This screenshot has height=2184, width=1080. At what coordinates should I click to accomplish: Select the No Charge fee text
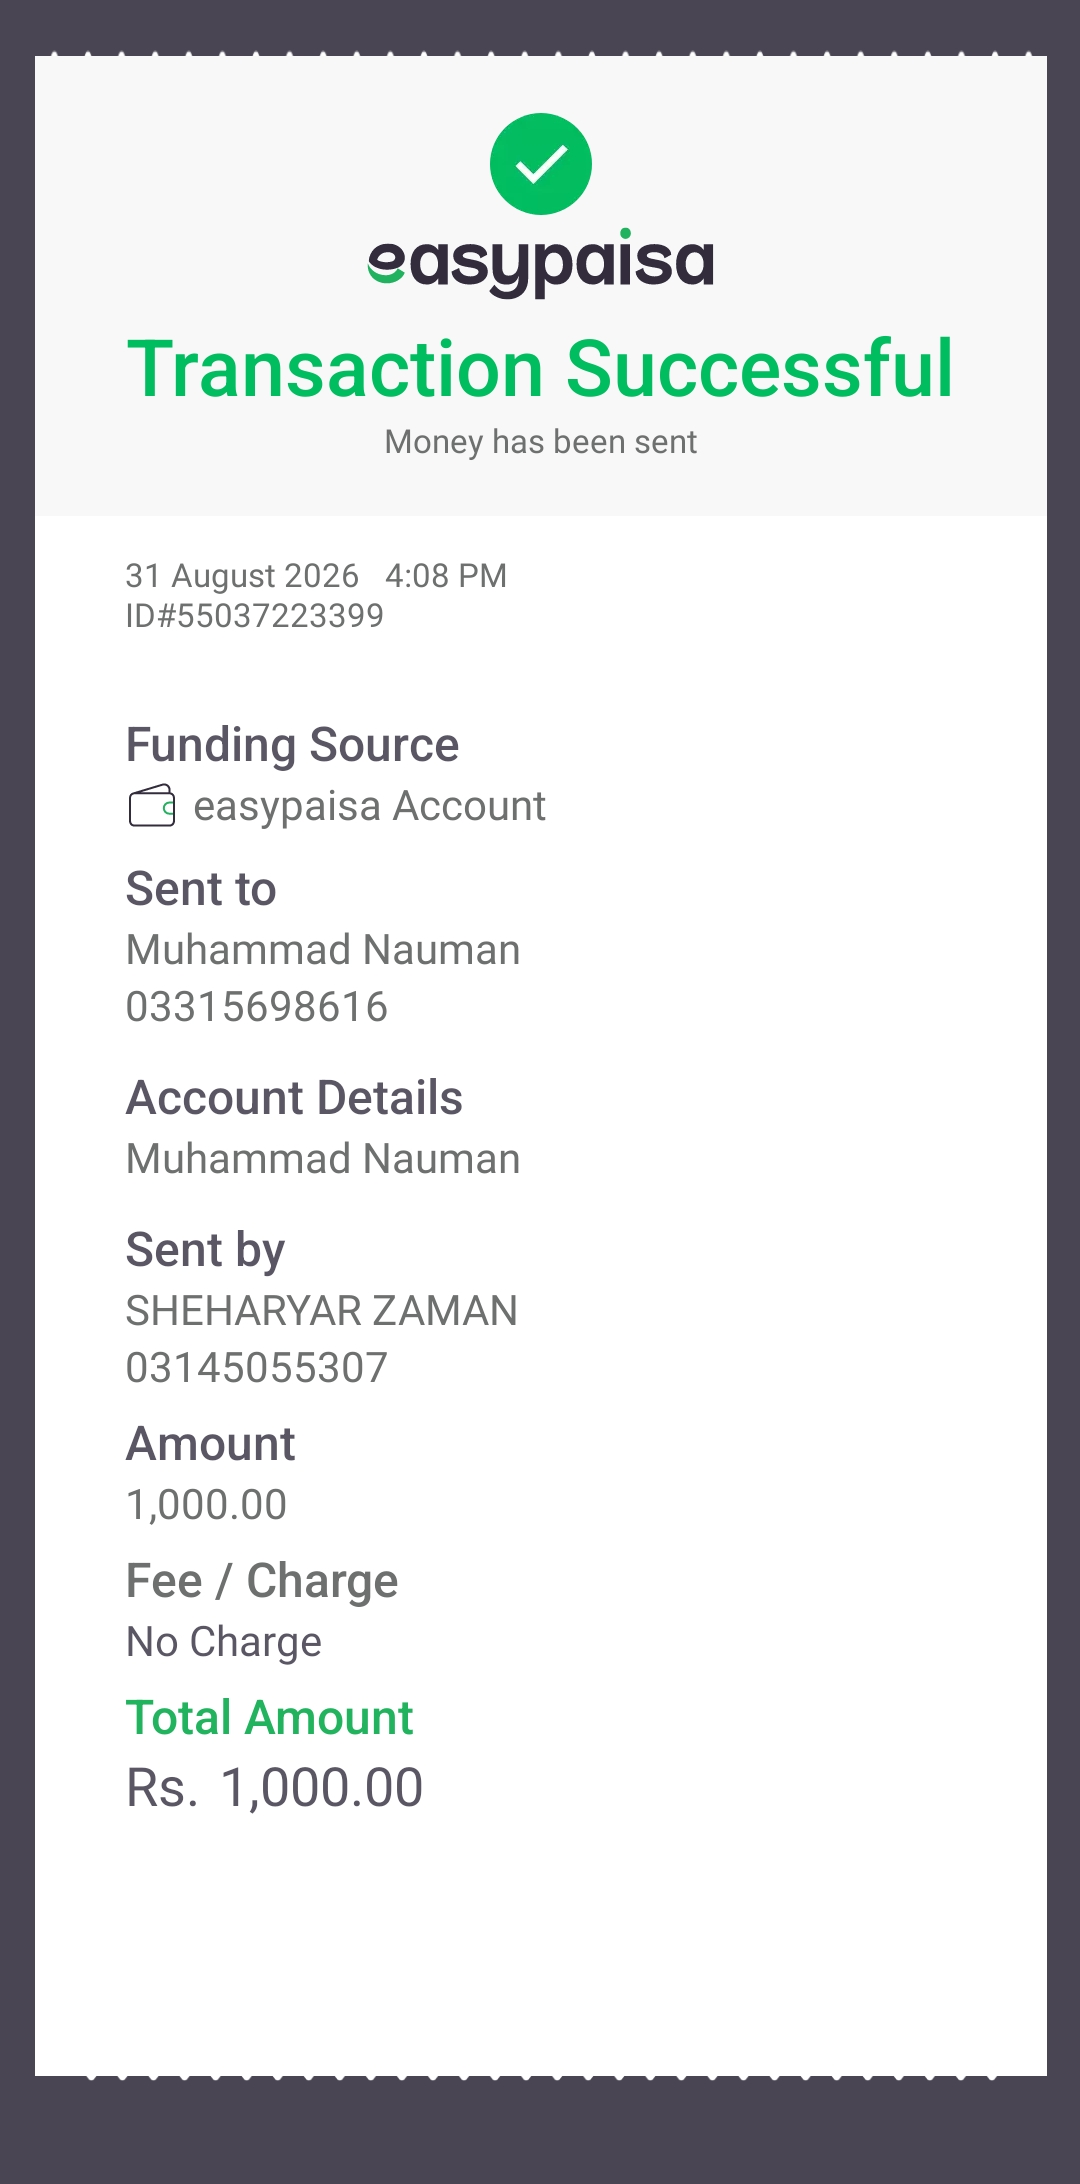(x=224, y=1642)
